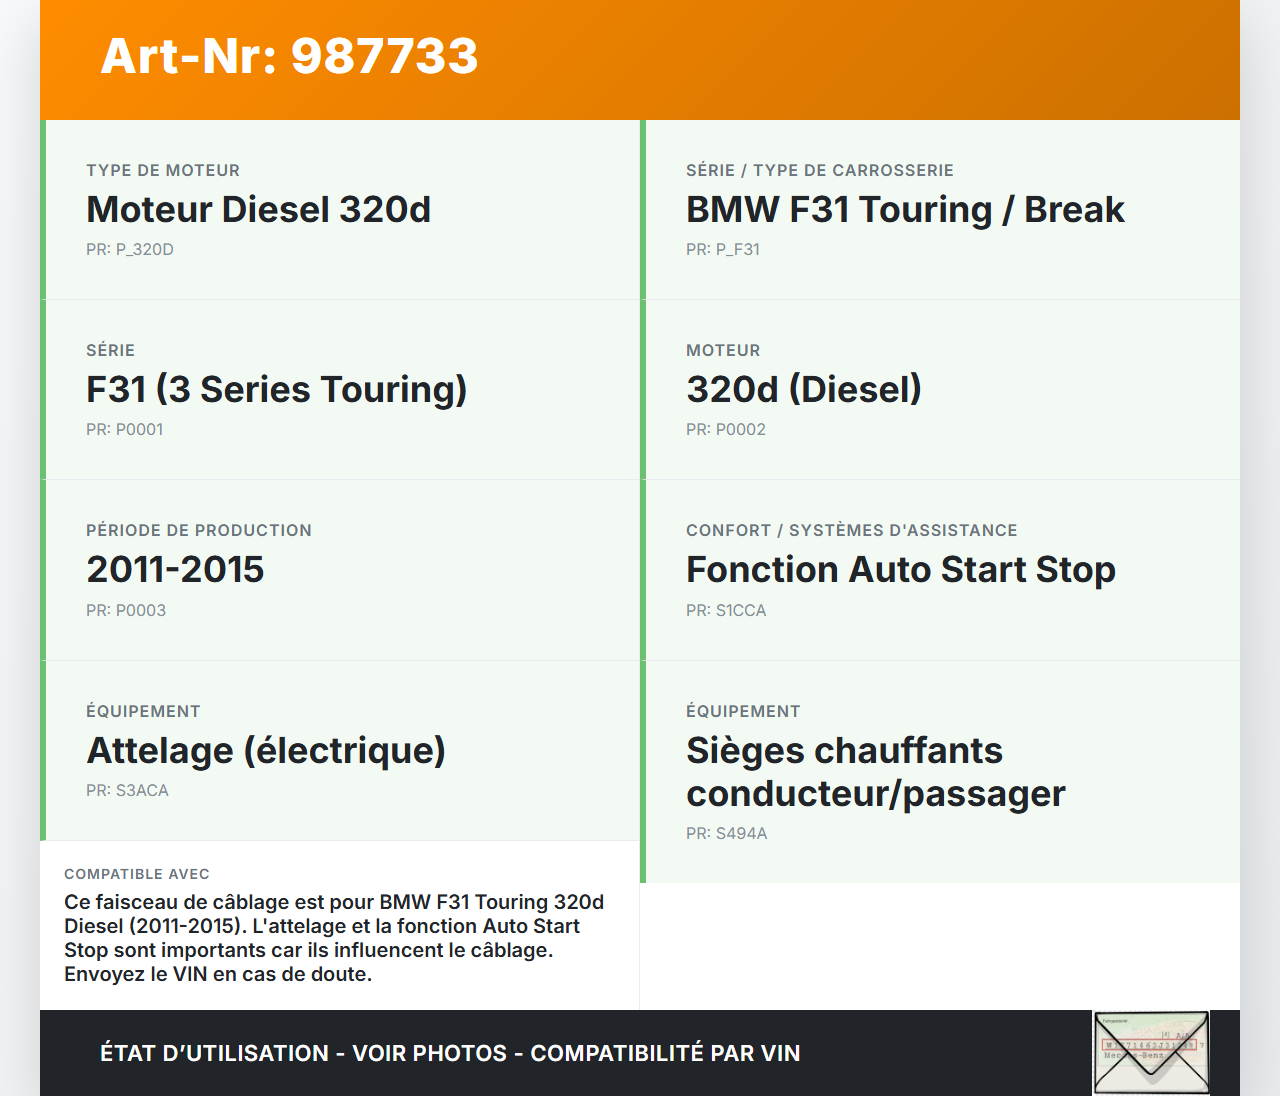Click the PR: S3ACA code
The width and height of the screenshot is (1280, 1096).
tap(127, 791)
